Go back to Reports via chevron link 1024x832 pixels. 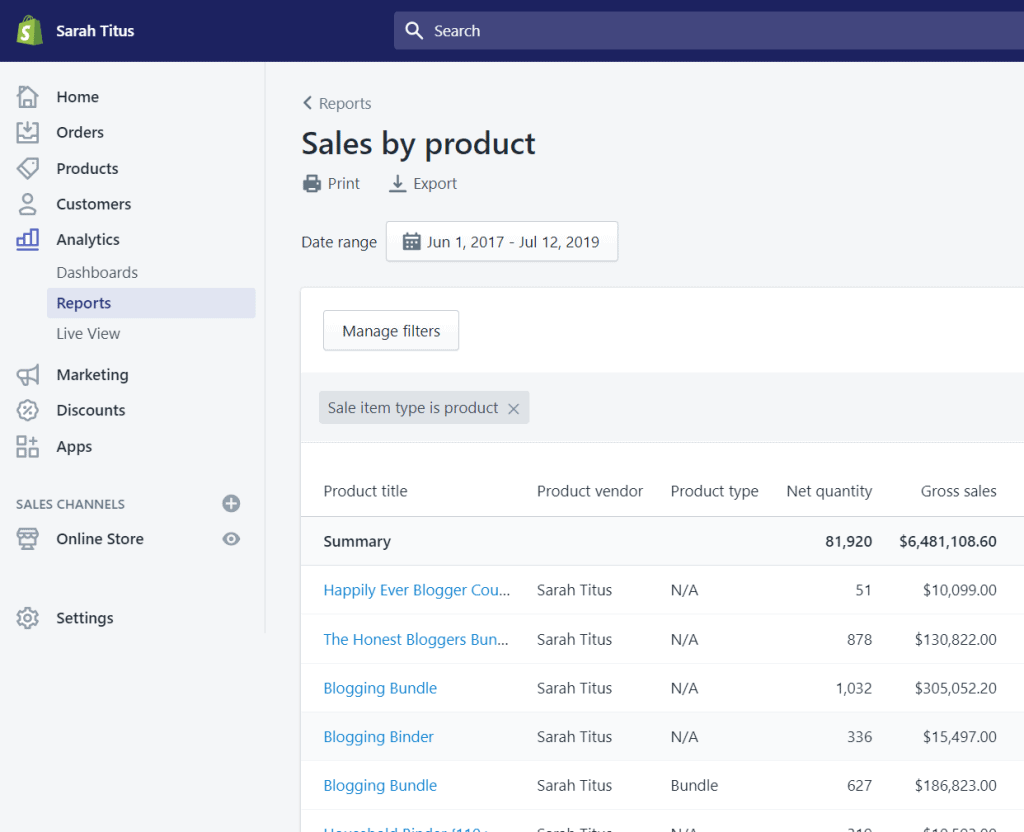click(337, 104)
